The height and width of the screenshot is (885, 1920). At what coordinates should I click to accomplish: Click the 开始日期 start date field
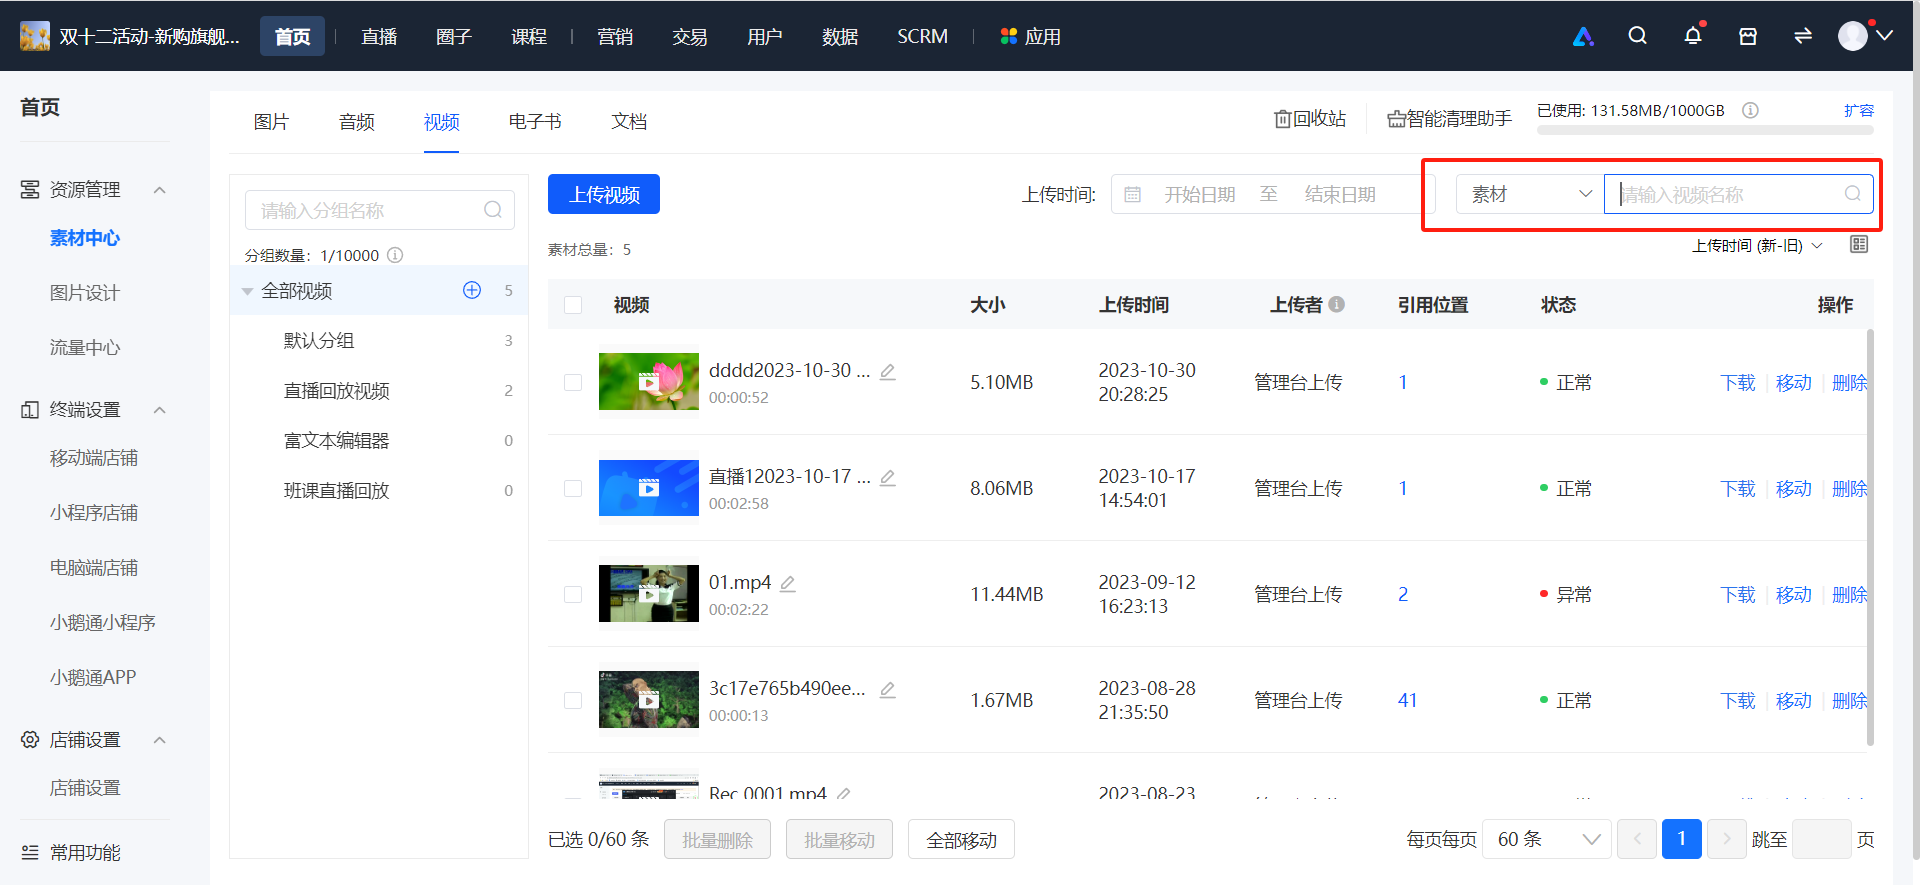point(1199,194)
